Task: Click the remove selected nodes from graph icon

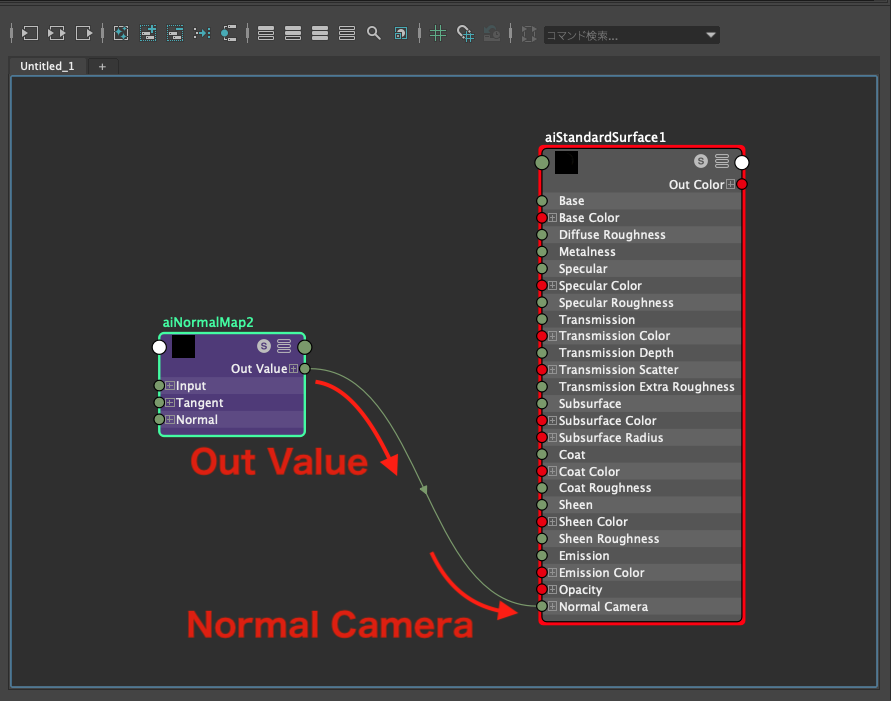Action: tap(175, 33)
